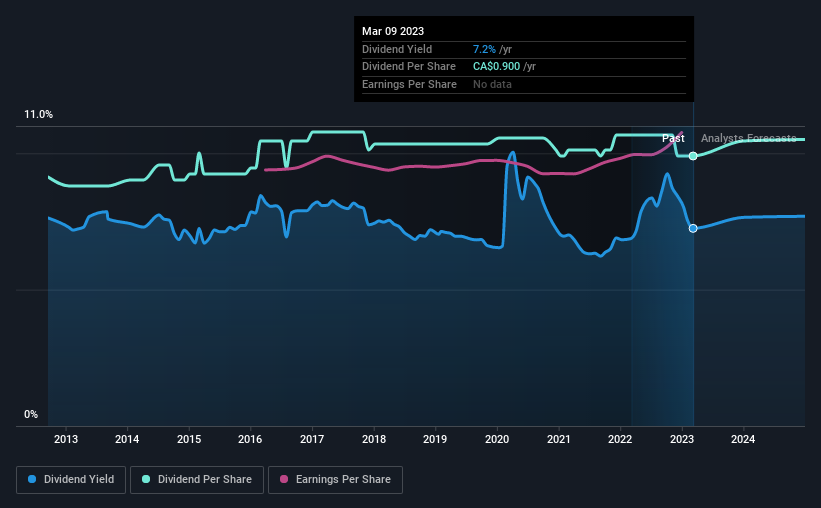
Task: Click the 2018 x-axis label
Action: click(x=374, y=439)
